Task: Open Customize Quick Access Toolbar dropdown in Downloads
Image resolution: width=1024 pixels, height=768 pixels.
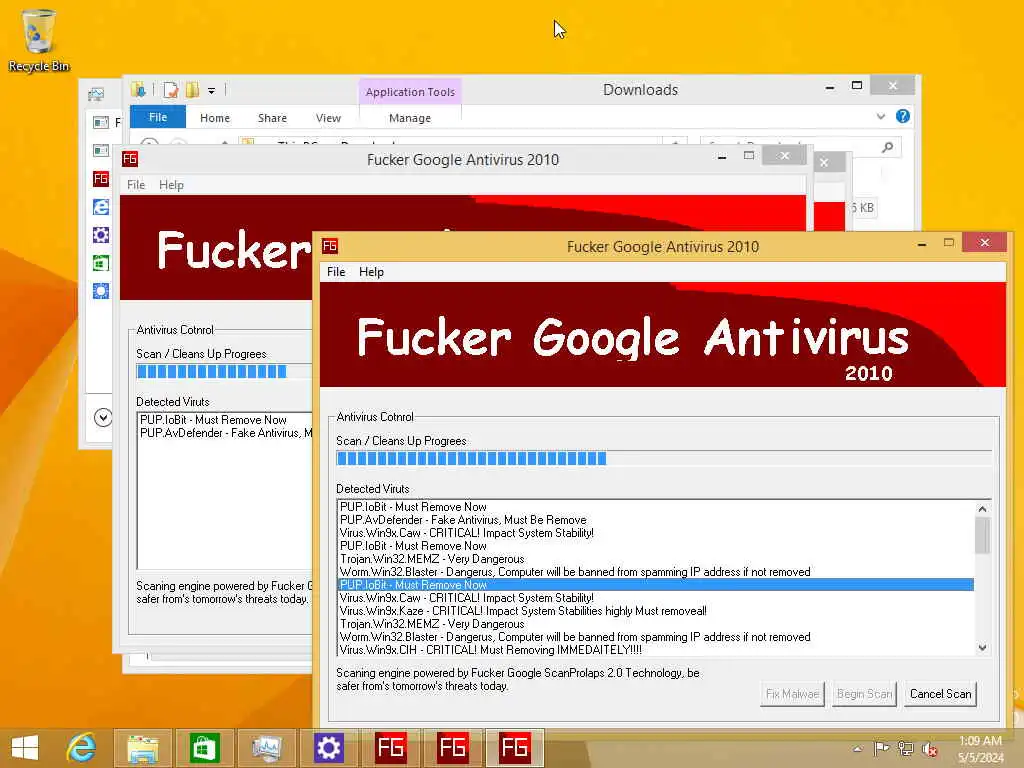Action: [x=211, y=91]
